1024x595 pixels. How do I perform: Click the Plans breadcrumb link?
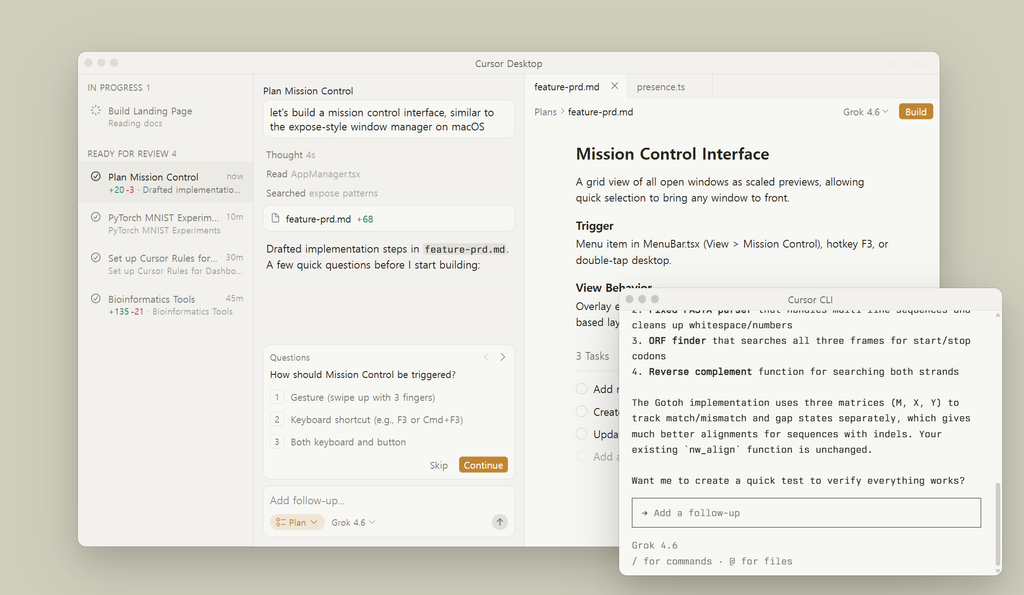tap(545, 112)
